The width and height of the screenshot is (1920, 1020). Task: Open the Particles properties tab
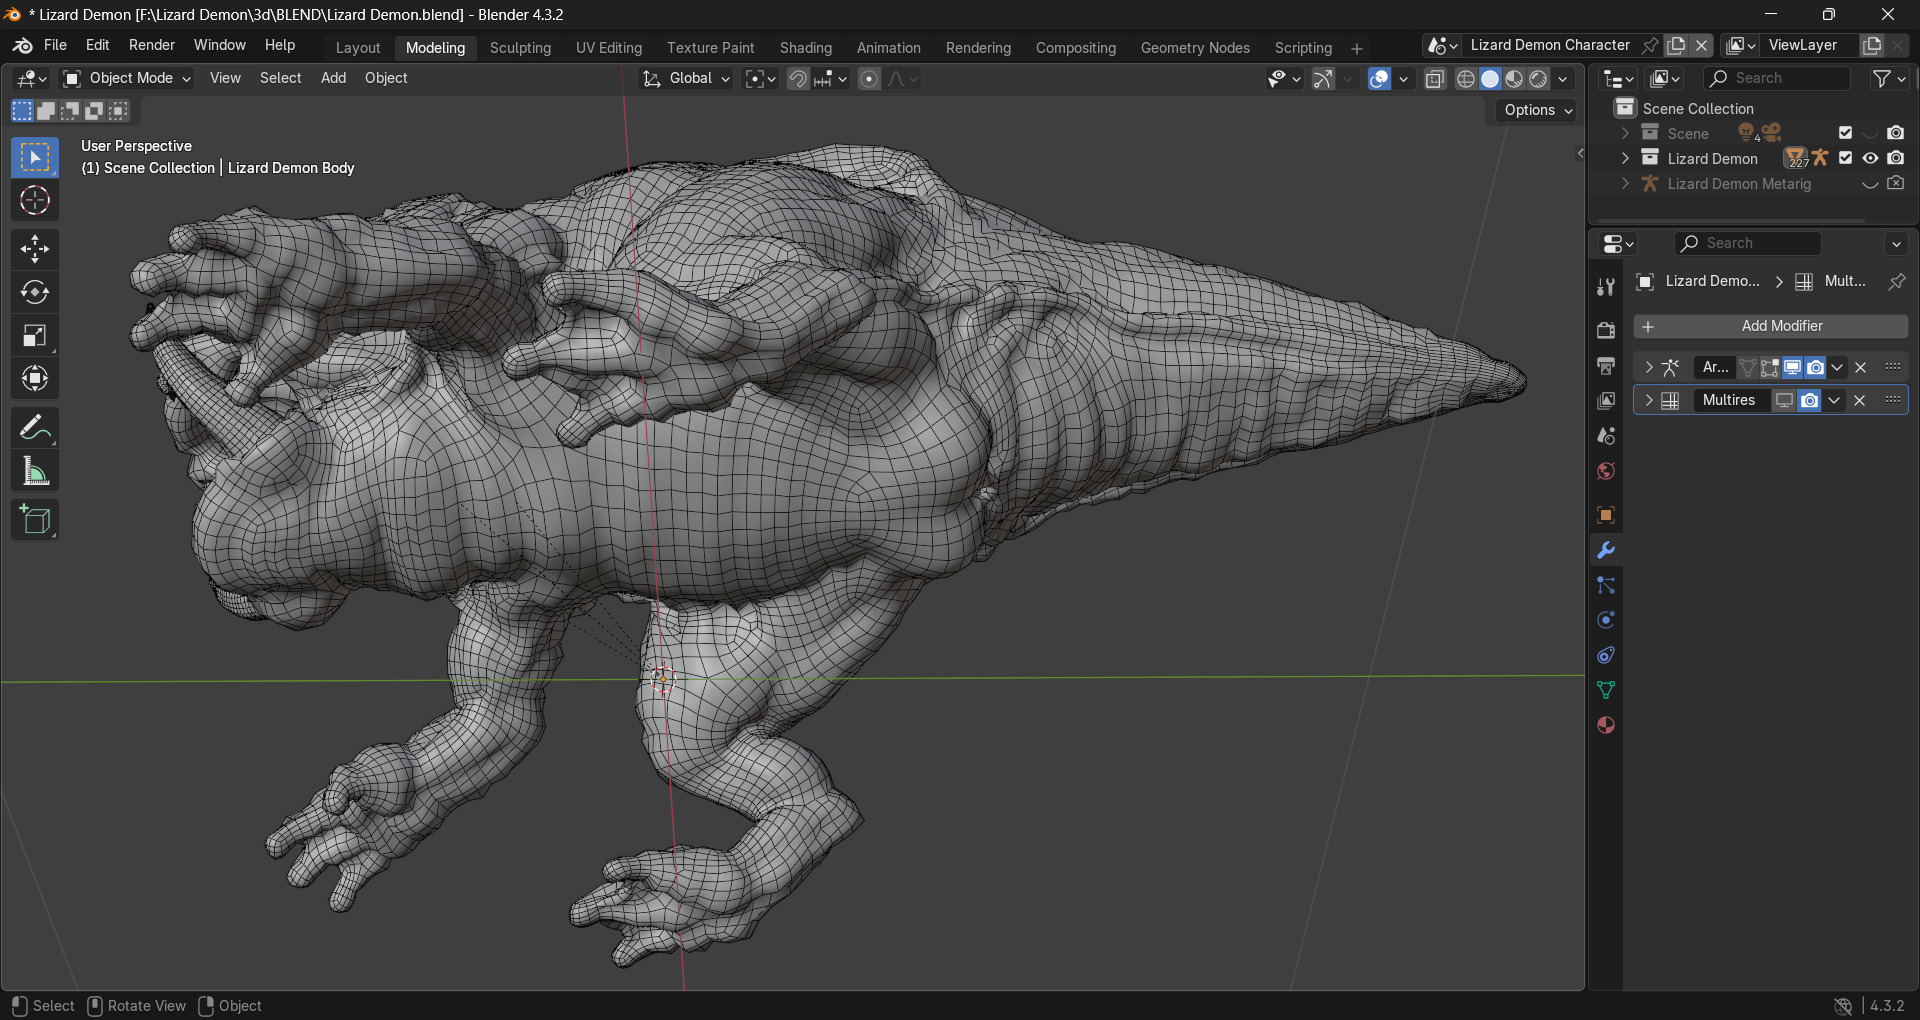[1606, 585]
